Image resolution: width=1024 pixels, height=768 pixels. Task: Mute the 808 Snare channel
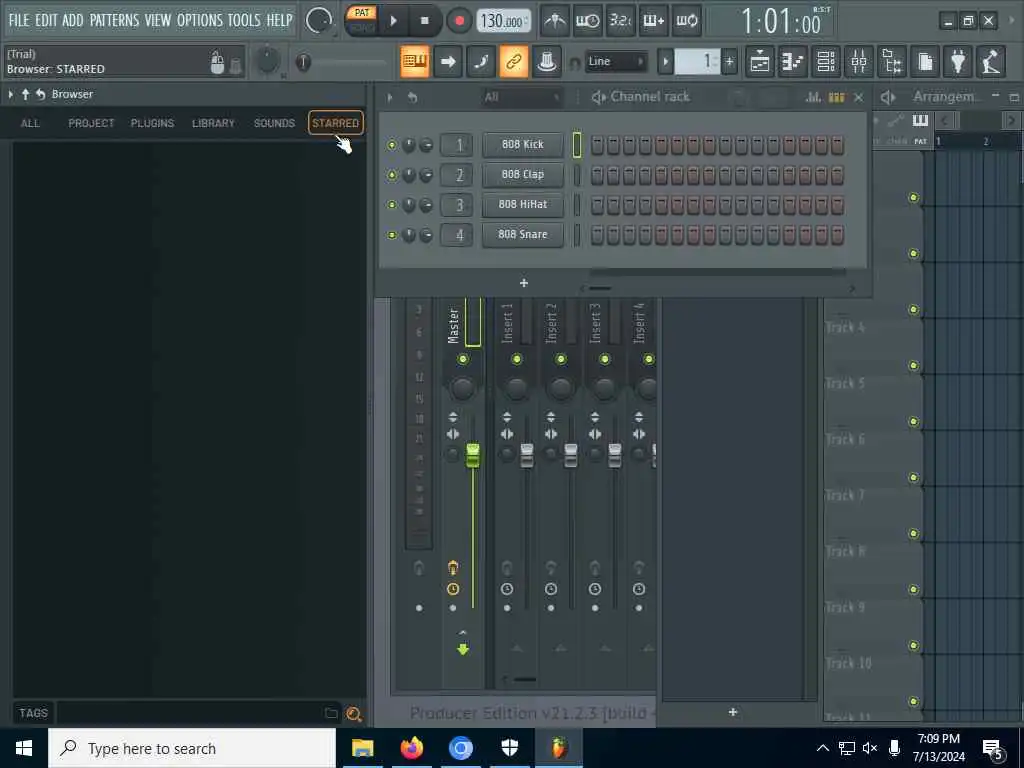click(x=392, y=235)
